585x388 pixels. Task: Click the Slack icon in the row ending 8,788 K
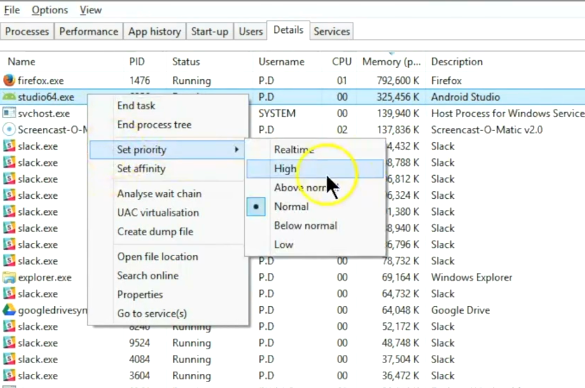point(9,162)
